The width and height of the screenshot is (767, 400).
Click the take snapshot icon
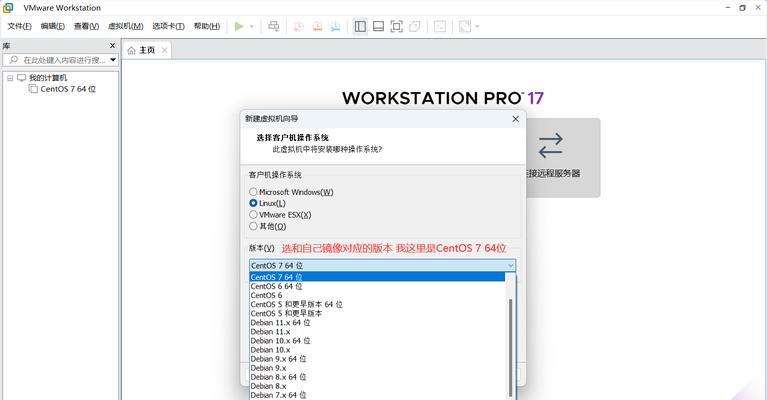coord(298,26)
